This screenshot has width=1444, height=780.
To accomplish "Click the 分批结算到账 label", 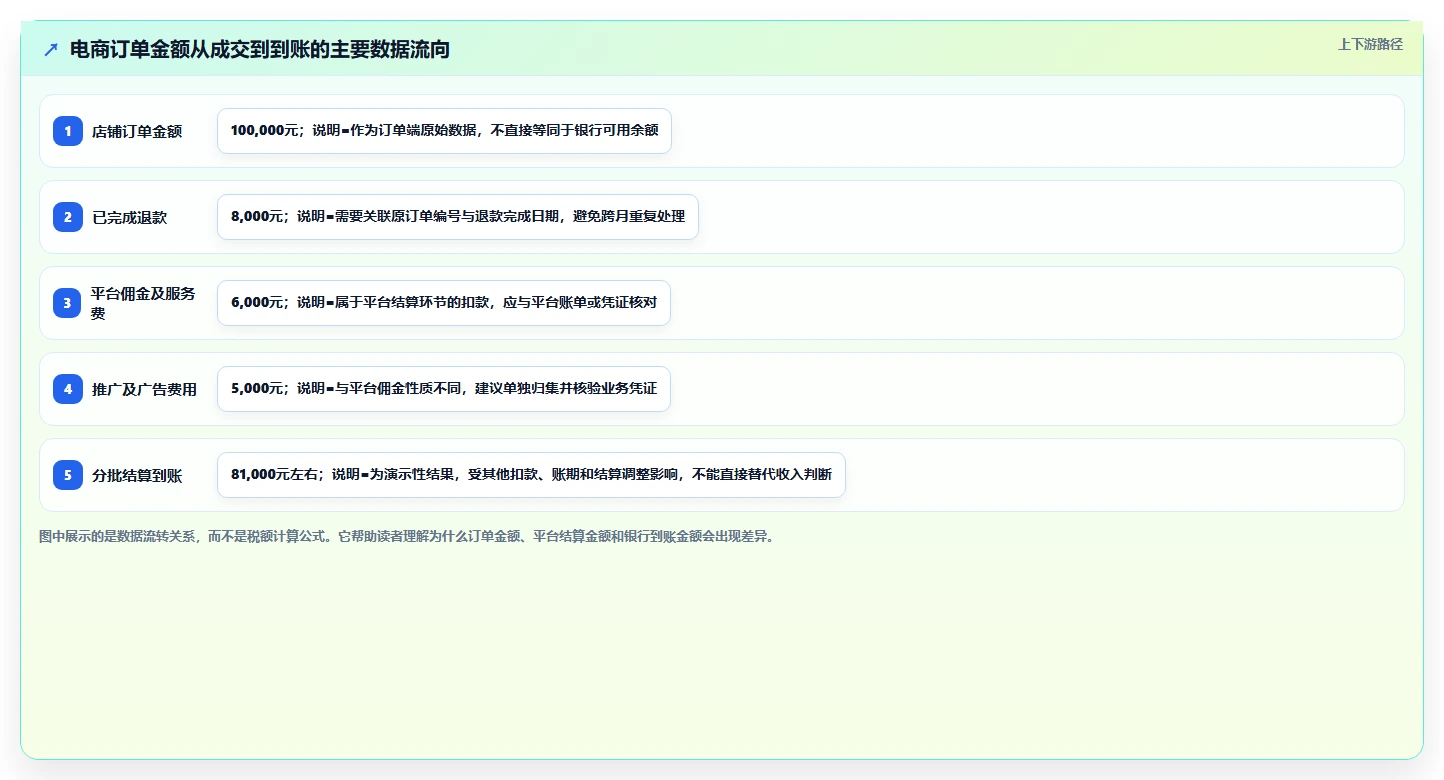I will pos(137,475).
